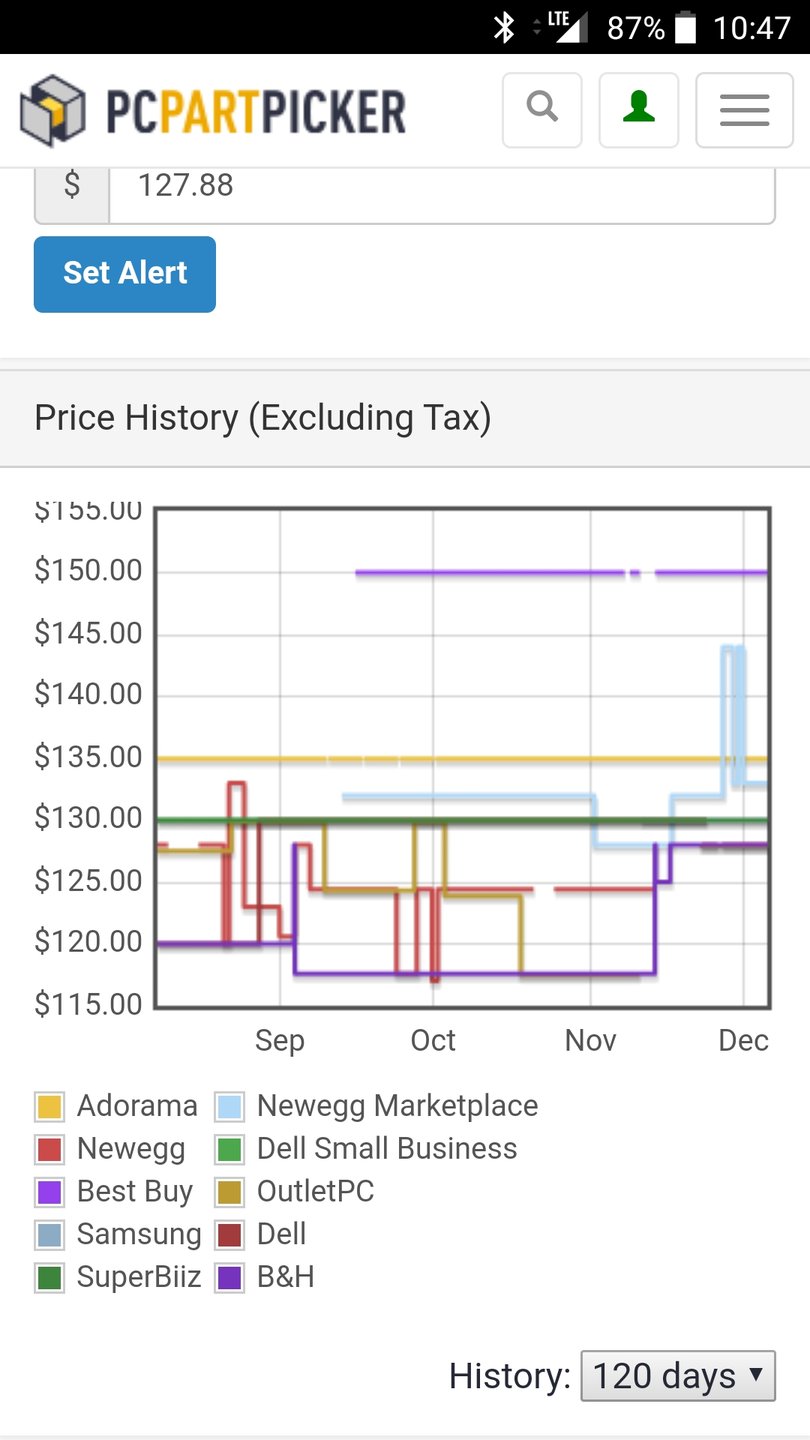Open the hamburger navigation menu

tap(744, 110)
